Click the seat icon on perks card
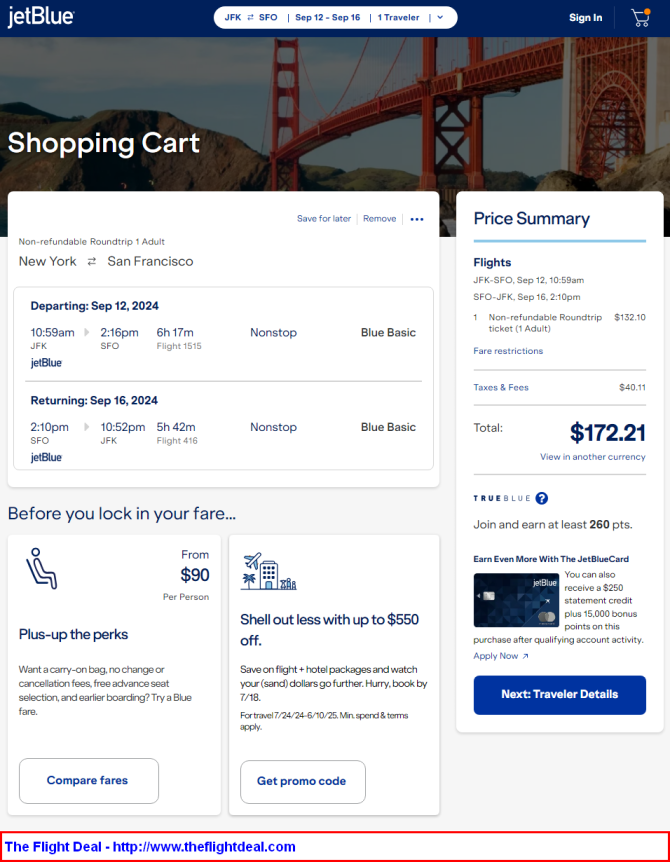 click(41, 568)
